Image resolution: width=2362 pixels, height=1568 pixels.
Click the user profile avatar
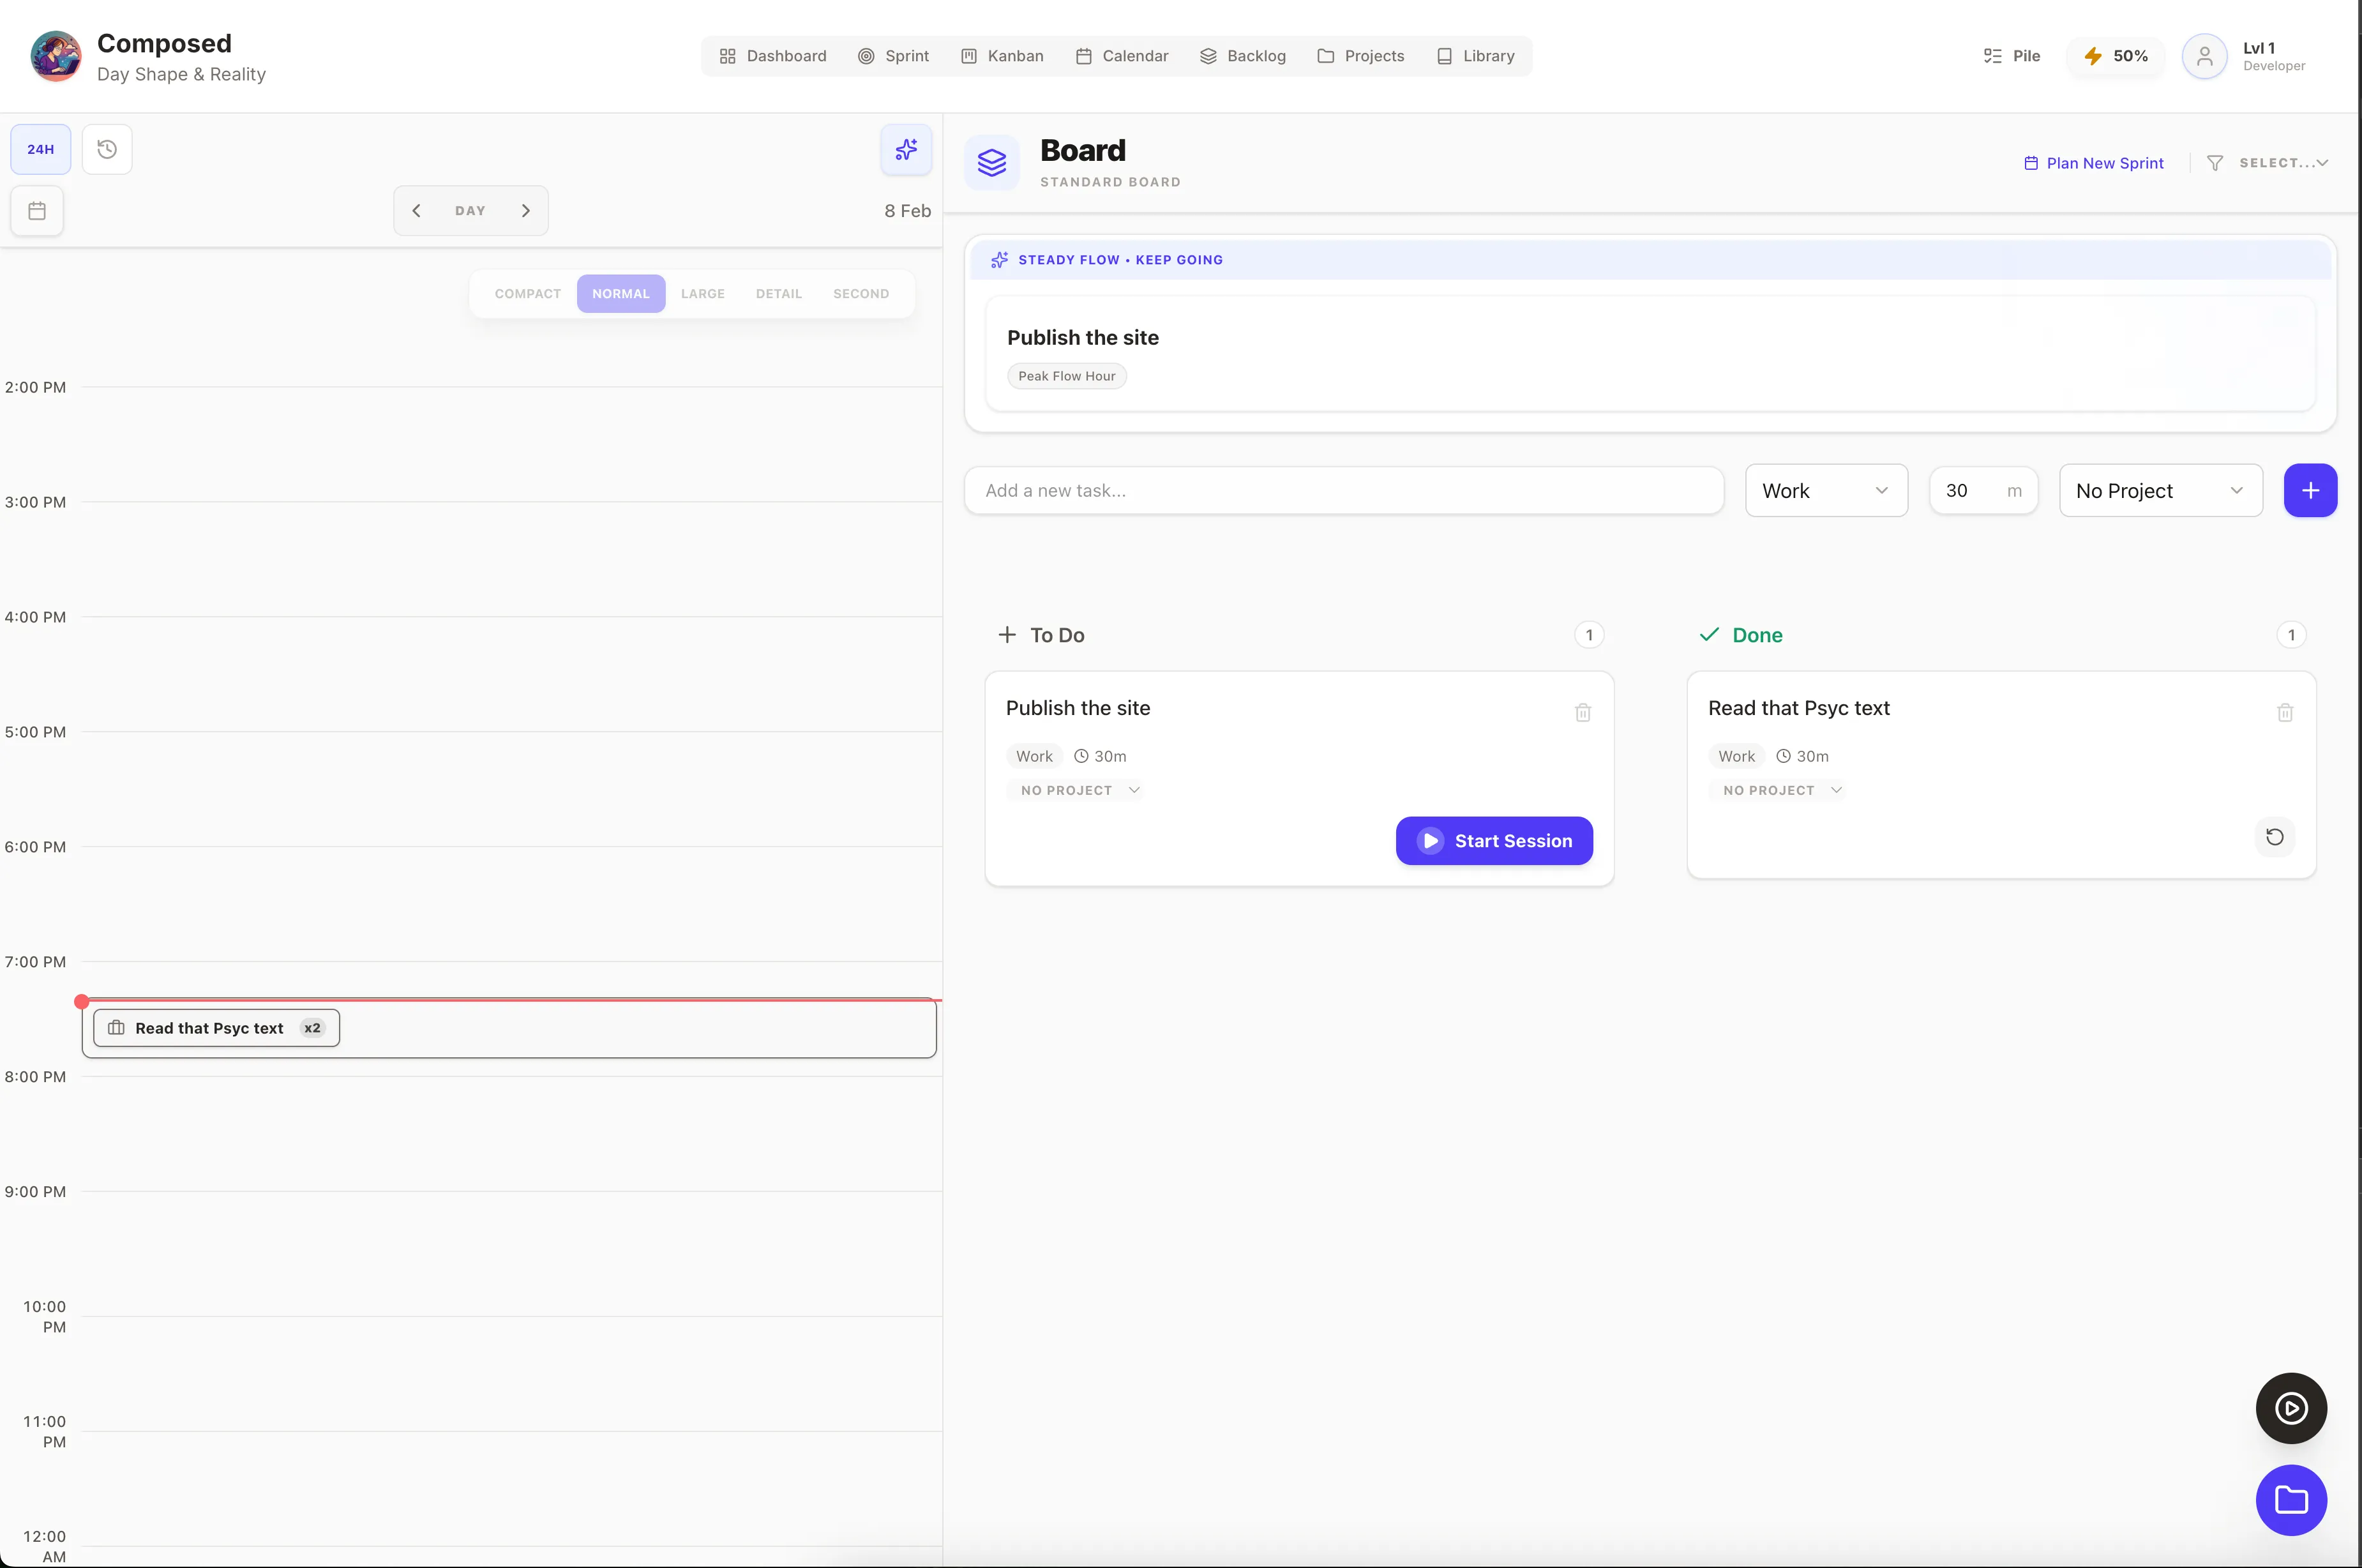2204,56
